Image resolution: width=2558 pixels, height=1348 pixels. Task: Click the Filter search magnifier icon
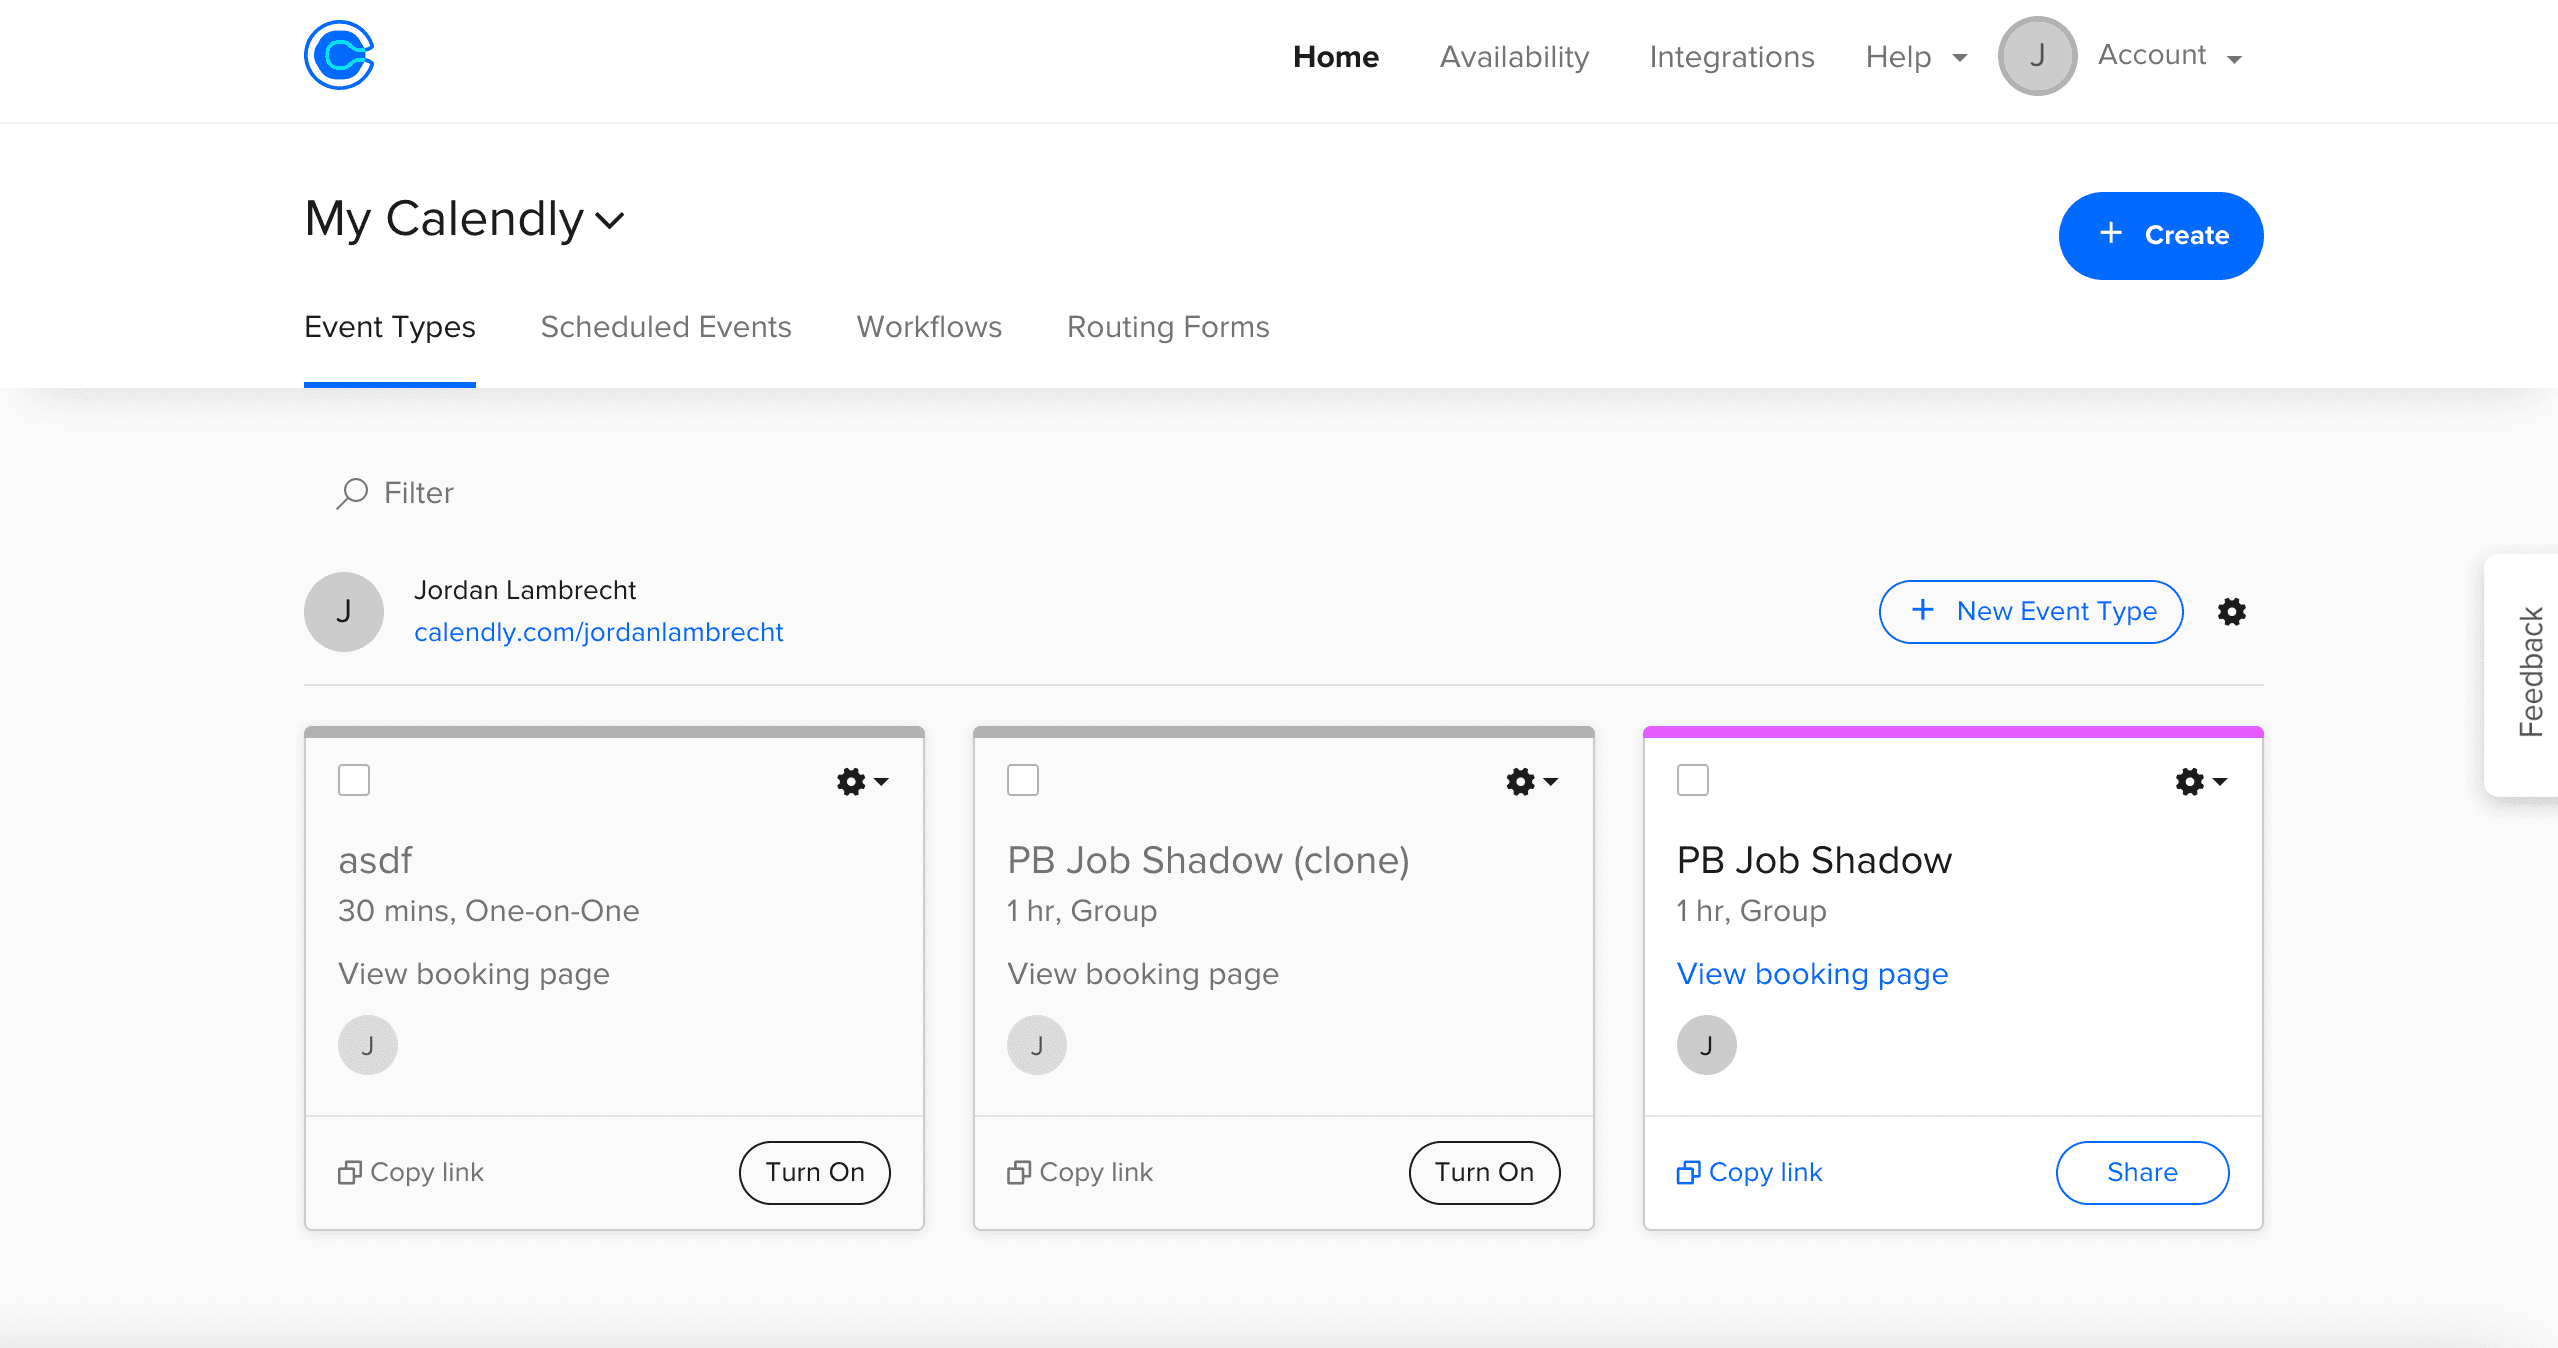tap(351, 493)
